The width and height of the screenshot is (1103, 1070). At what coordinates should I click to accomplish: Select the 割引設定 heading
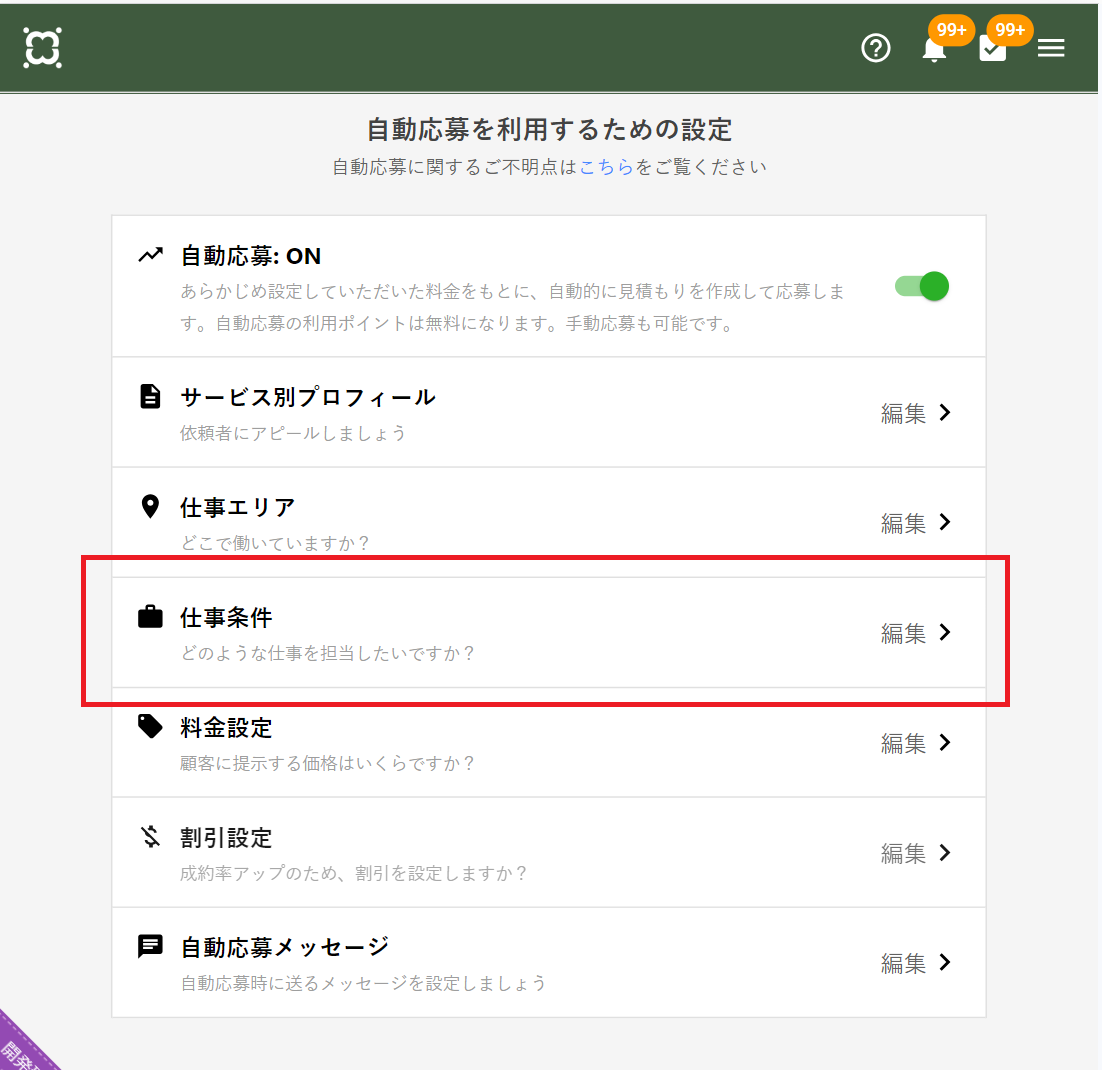pos(226,837)
